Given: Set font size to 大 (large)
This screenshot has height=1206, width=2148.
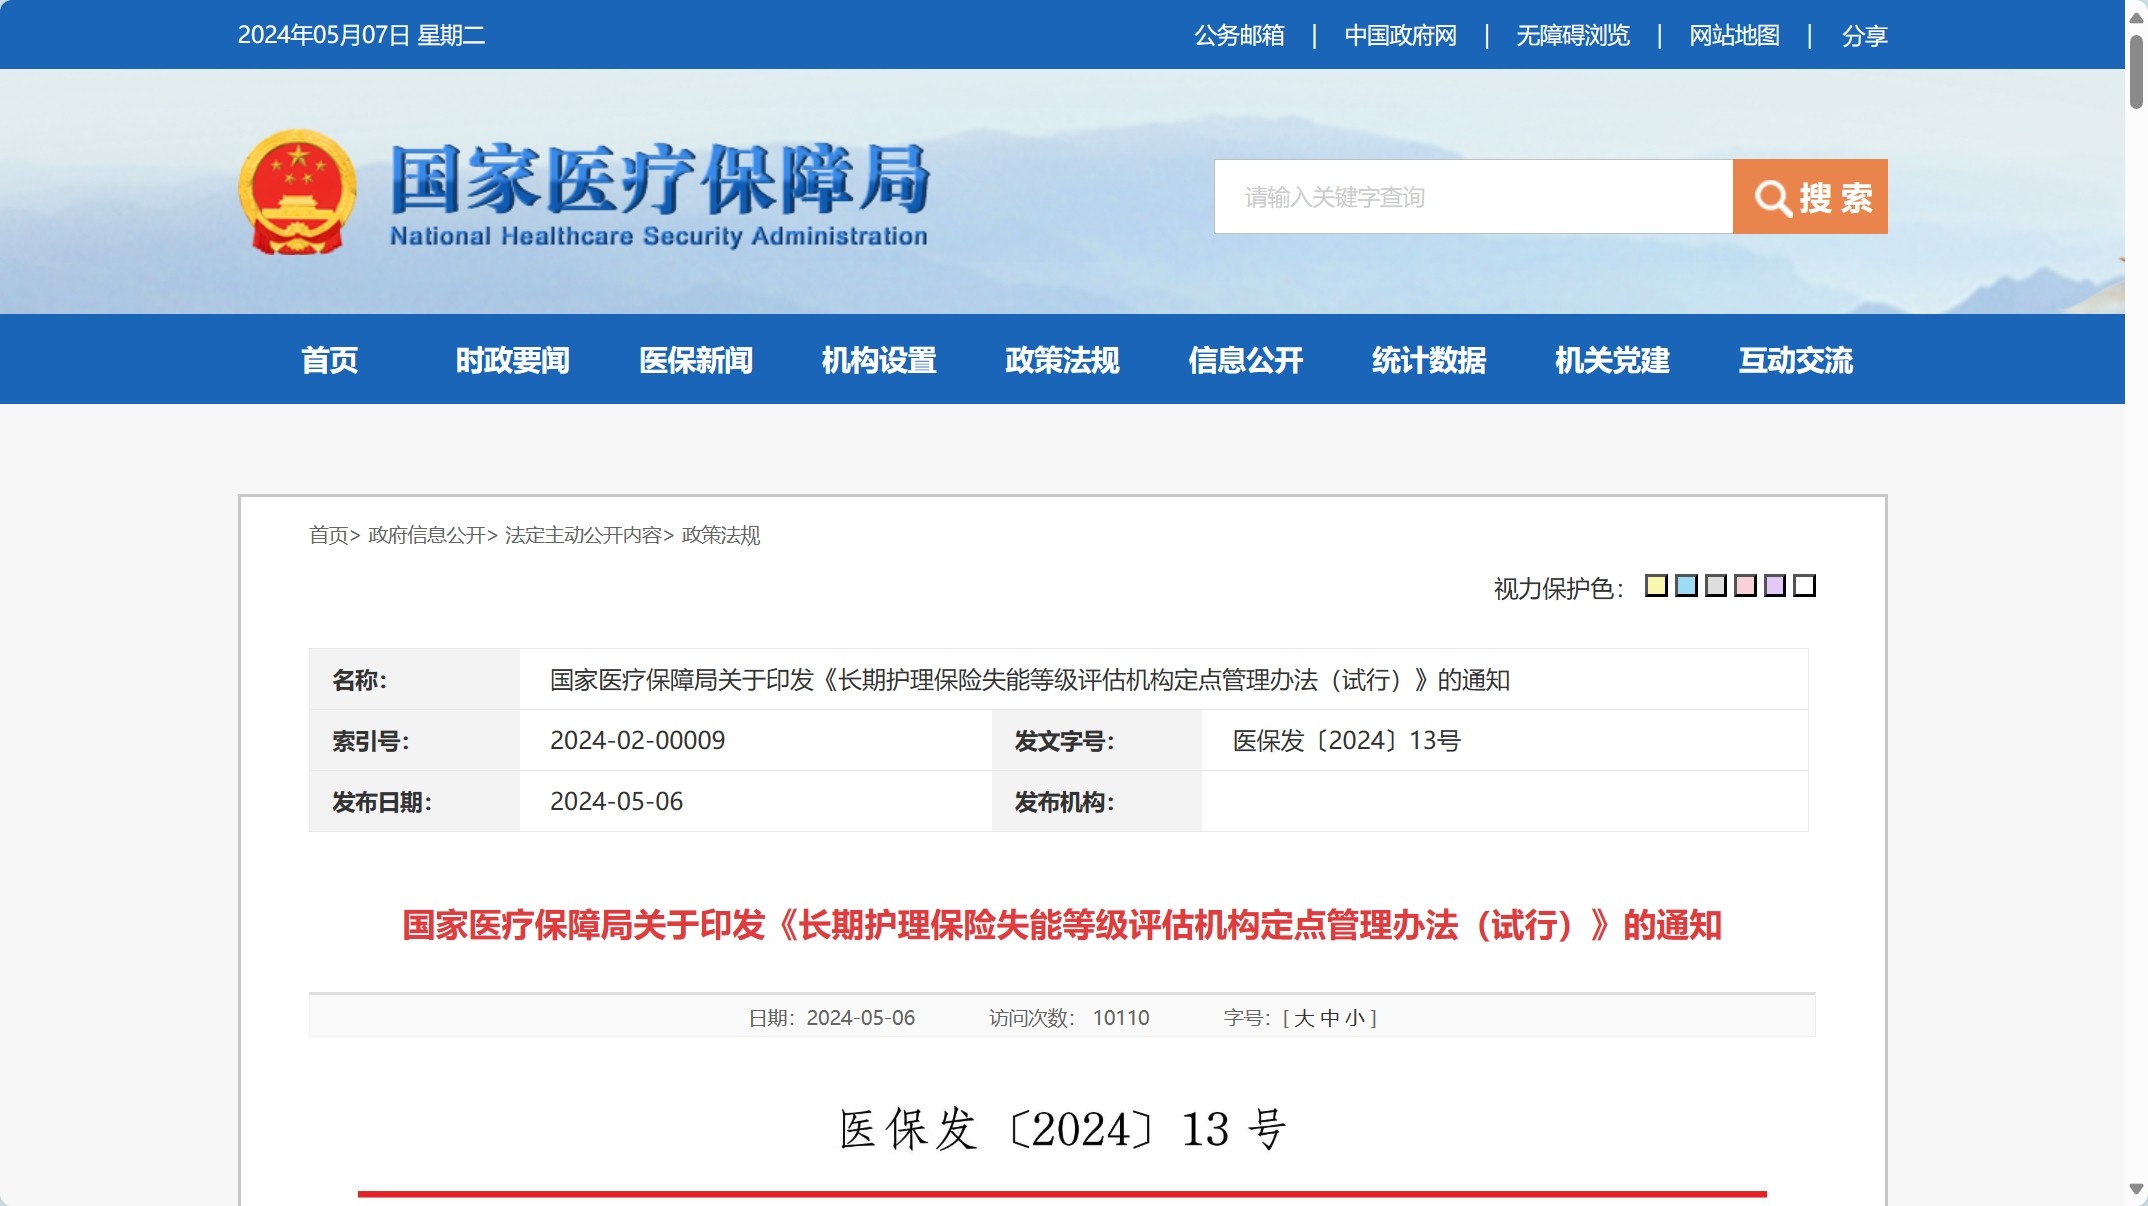Looking at the screenshot, I should coord(1304,1018).
